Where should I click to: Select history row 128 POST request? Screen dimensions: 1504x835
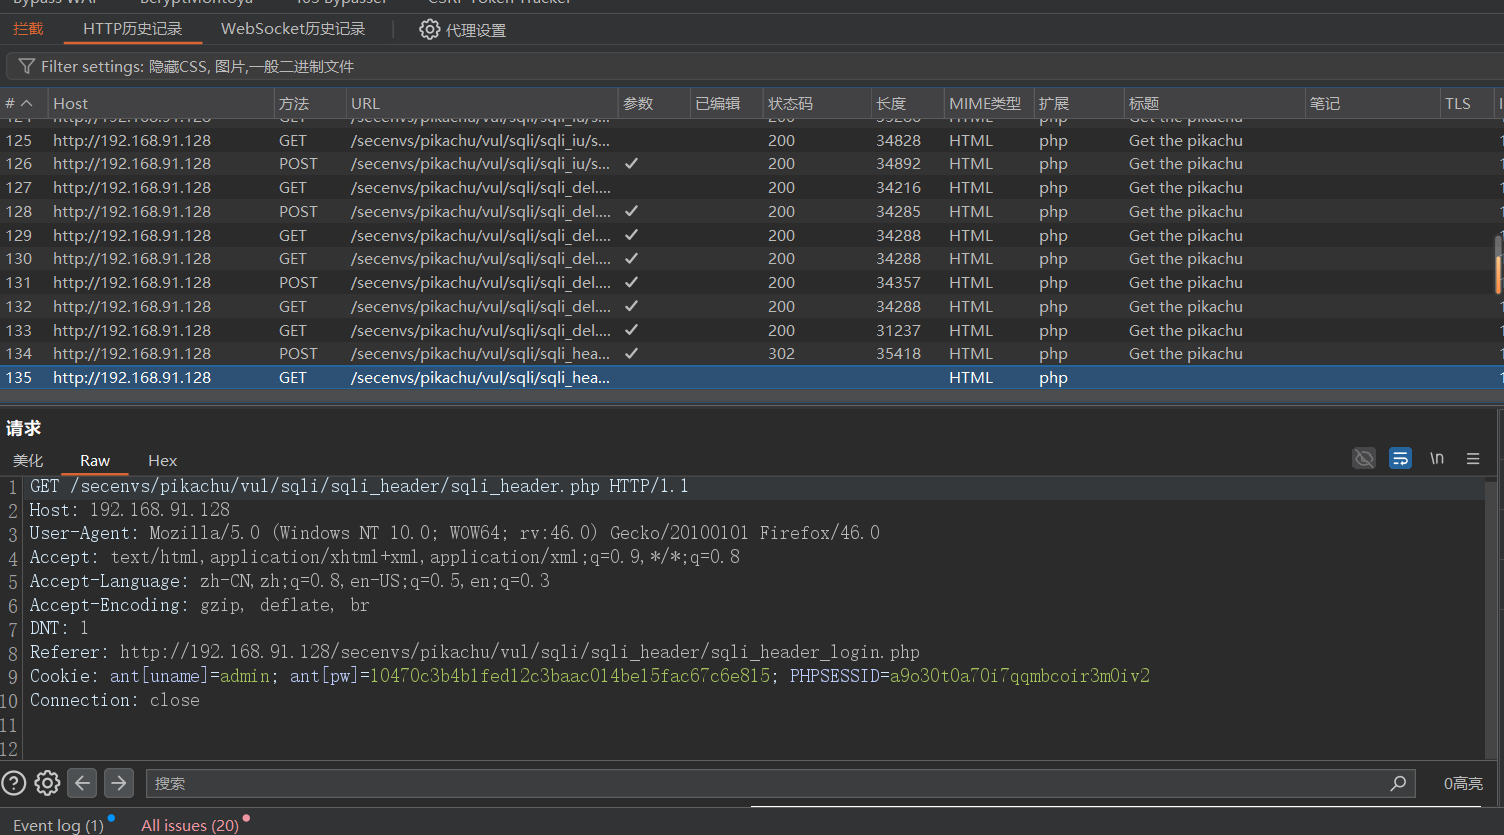(x=747, y=211)
